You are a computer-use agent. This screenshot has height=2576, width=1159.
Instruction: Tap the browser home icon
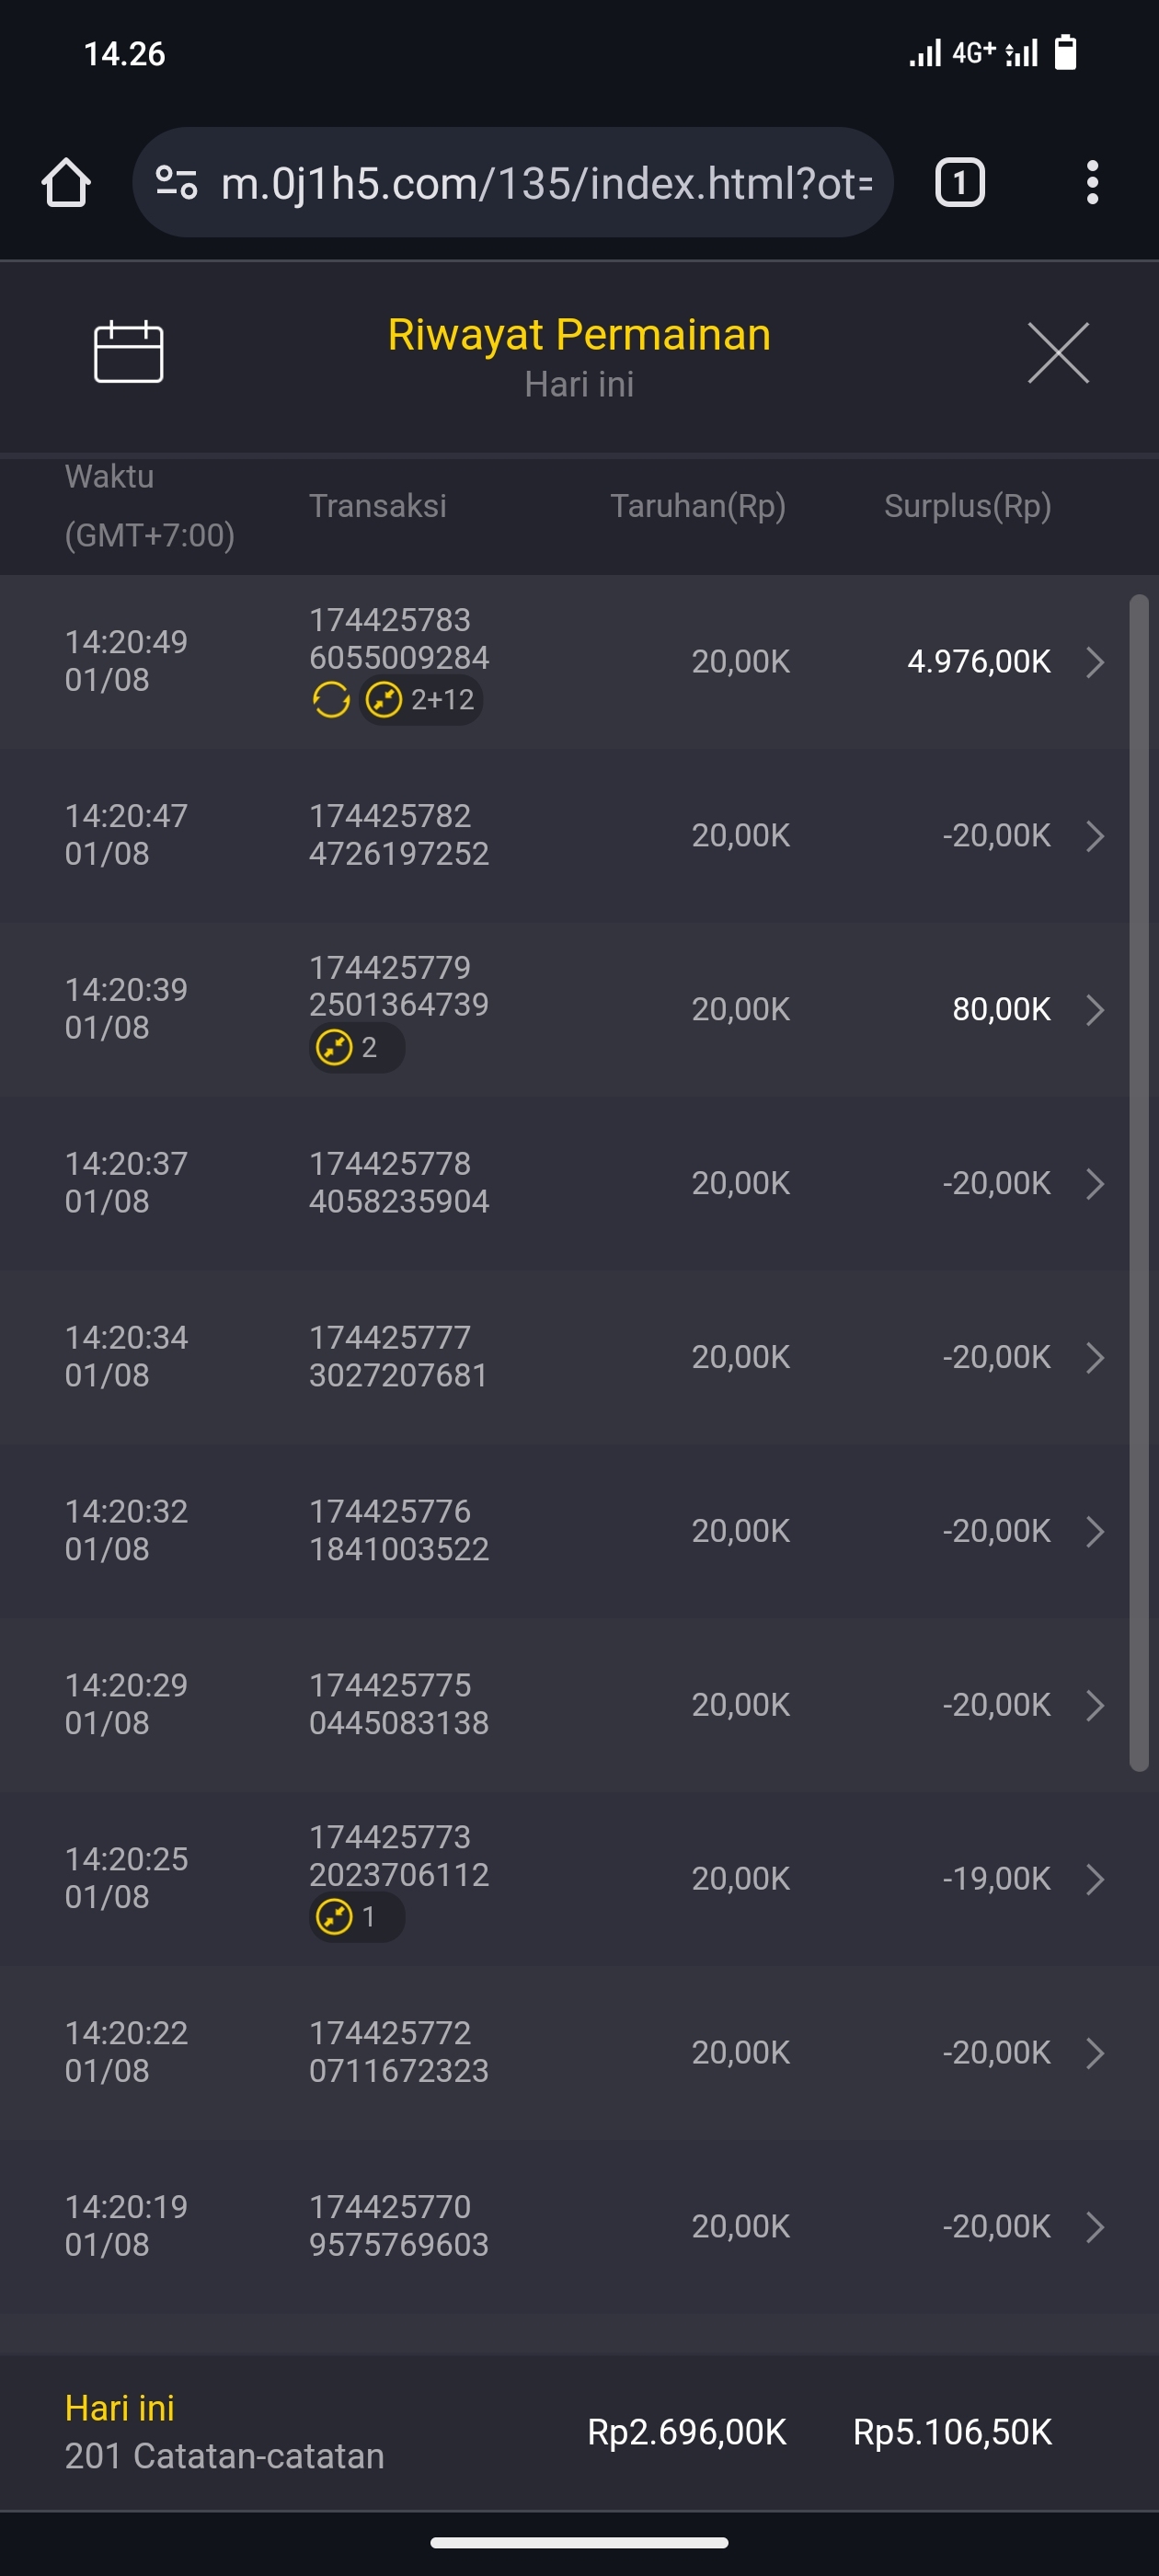click(x=66, y=183)
